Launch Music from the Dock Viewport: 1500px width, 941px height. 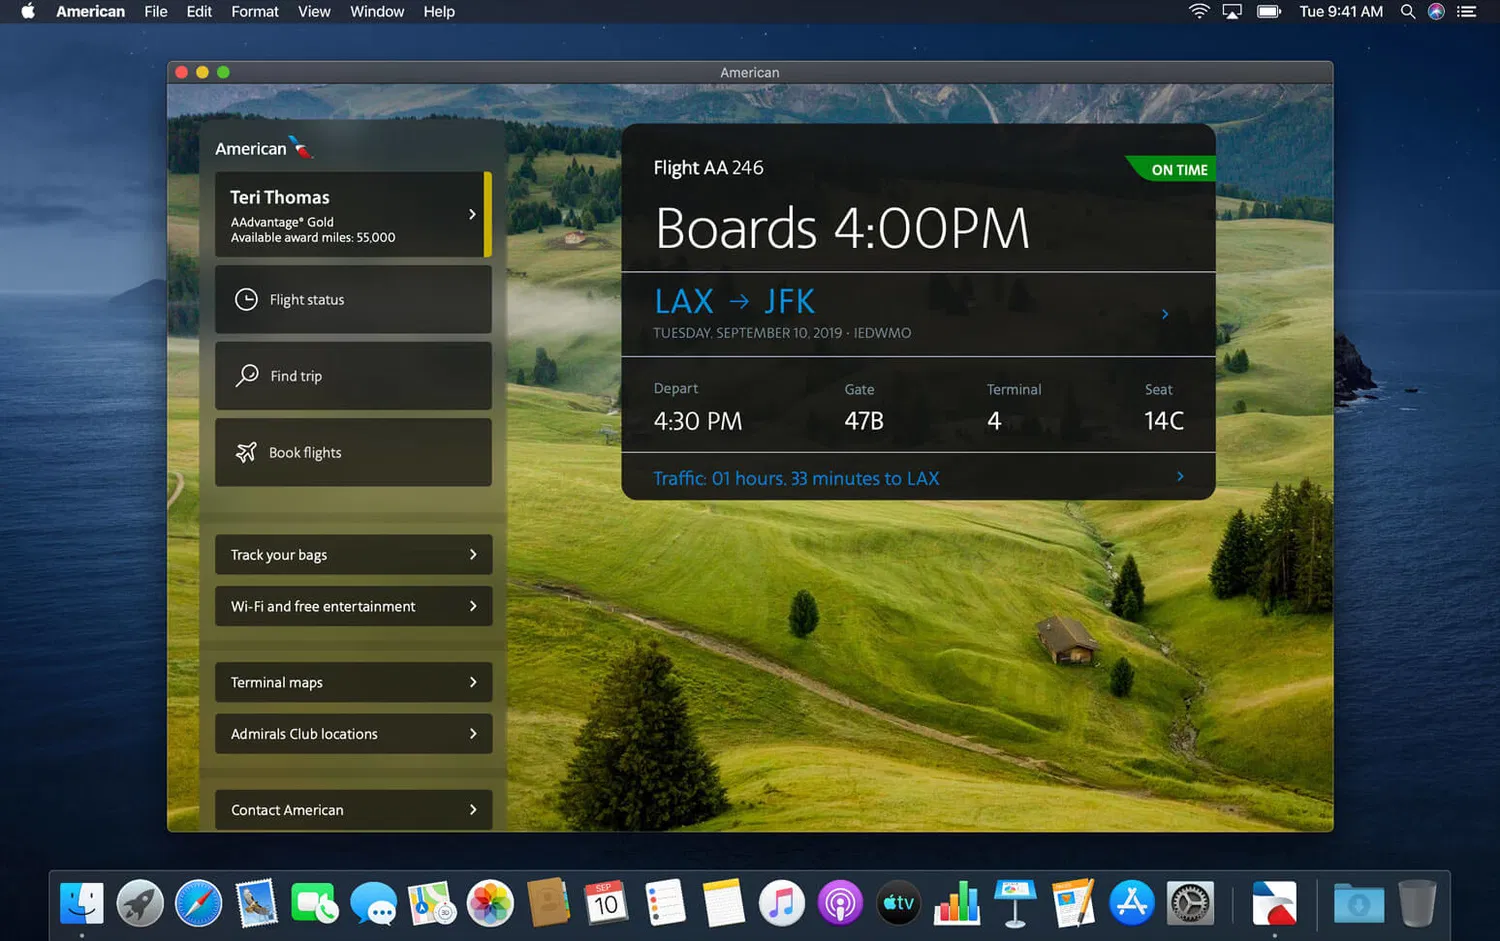(782, 904)
